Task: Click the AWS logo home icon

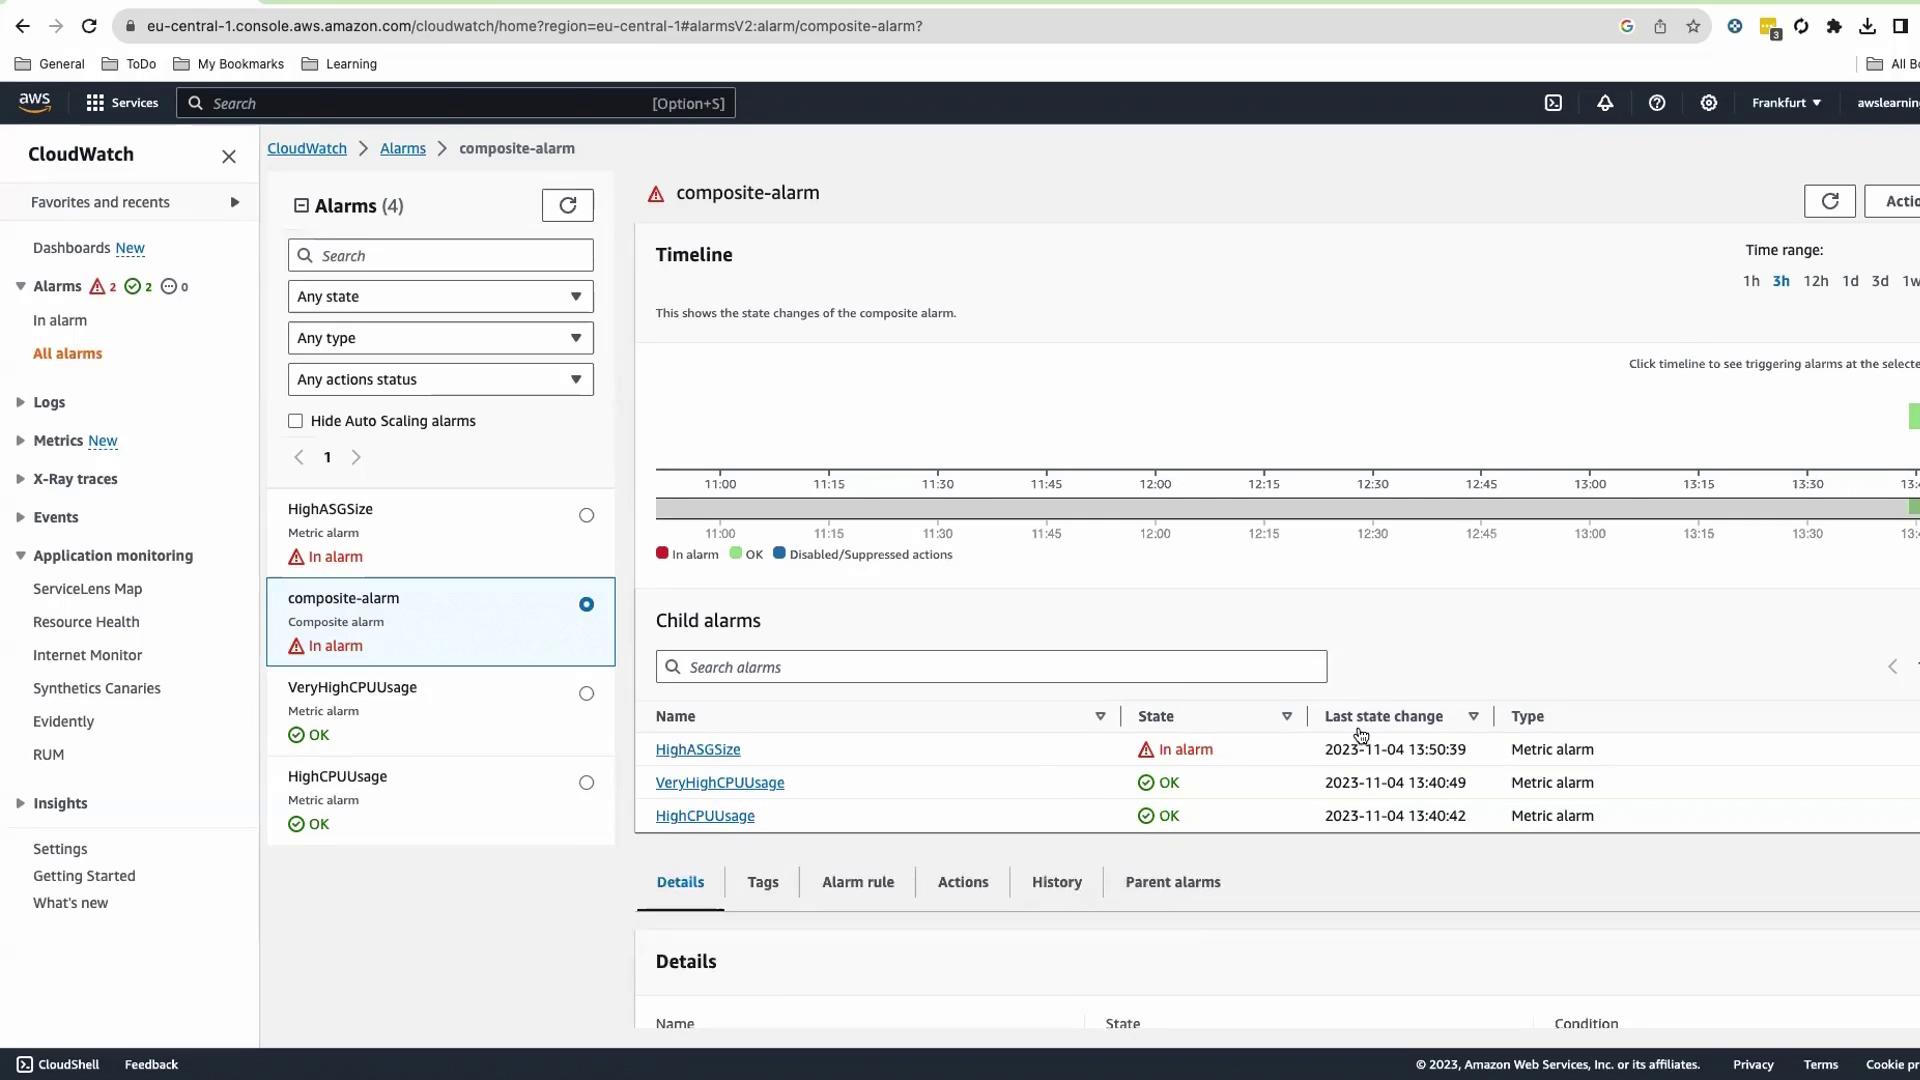Action: 34,102
